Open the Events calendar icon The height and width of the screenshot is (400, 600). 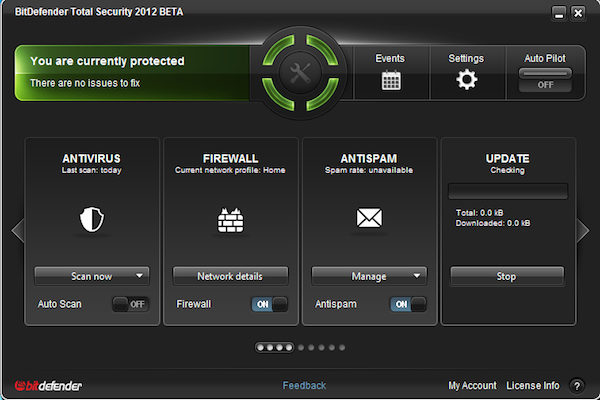point(391,80)
